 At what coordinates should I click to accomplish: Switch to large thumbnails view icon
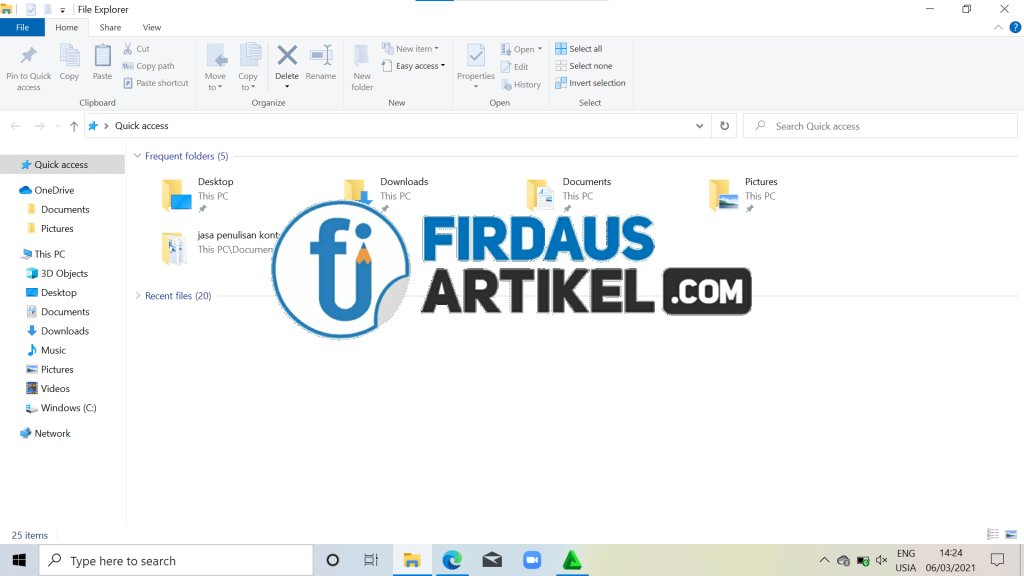click(x=1011, y=534)
